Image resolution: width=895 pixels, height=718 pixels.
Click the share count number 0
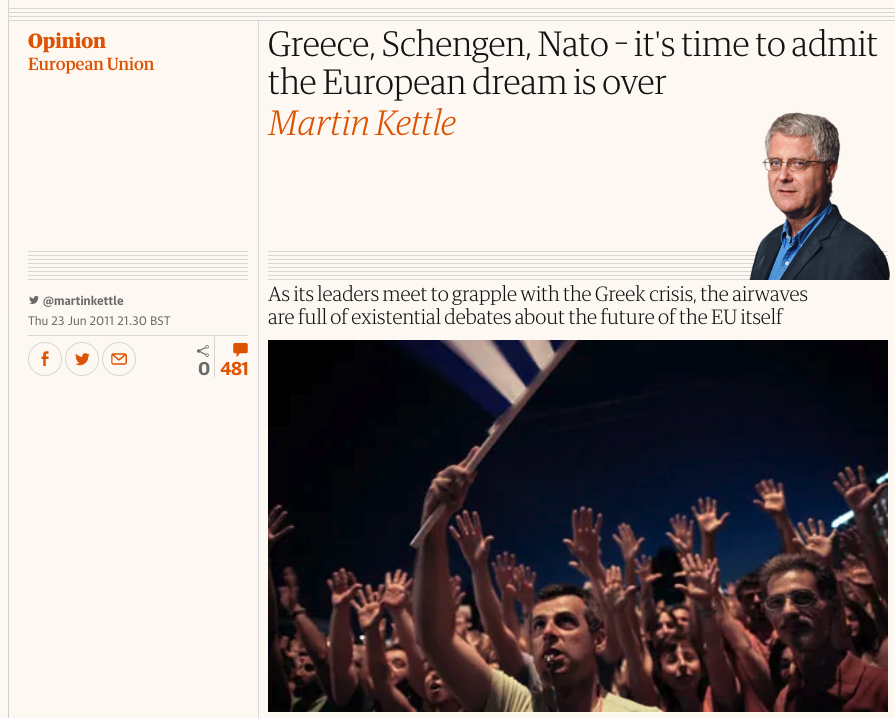[204, 369]
